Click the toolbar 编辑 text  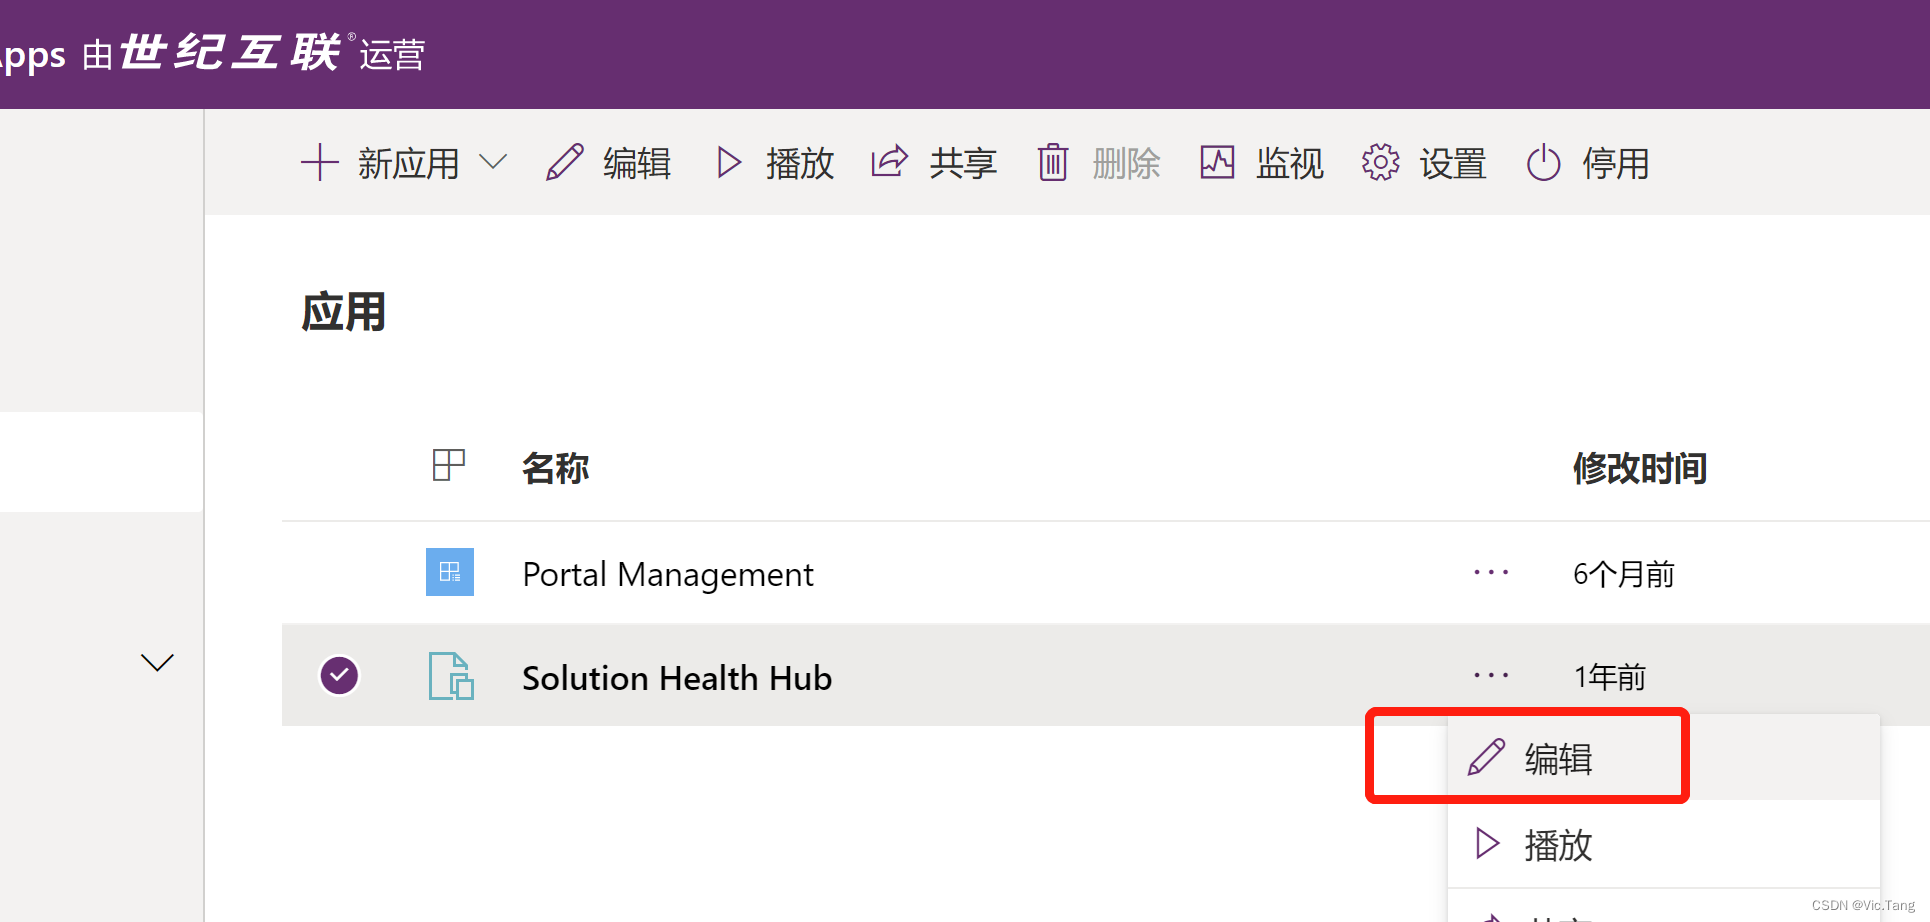click(x=637, y=163)
